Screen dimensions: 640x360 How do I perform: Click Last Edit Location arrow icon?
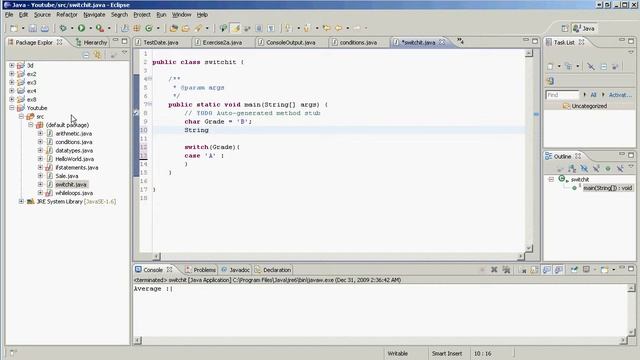pos(326,28)
